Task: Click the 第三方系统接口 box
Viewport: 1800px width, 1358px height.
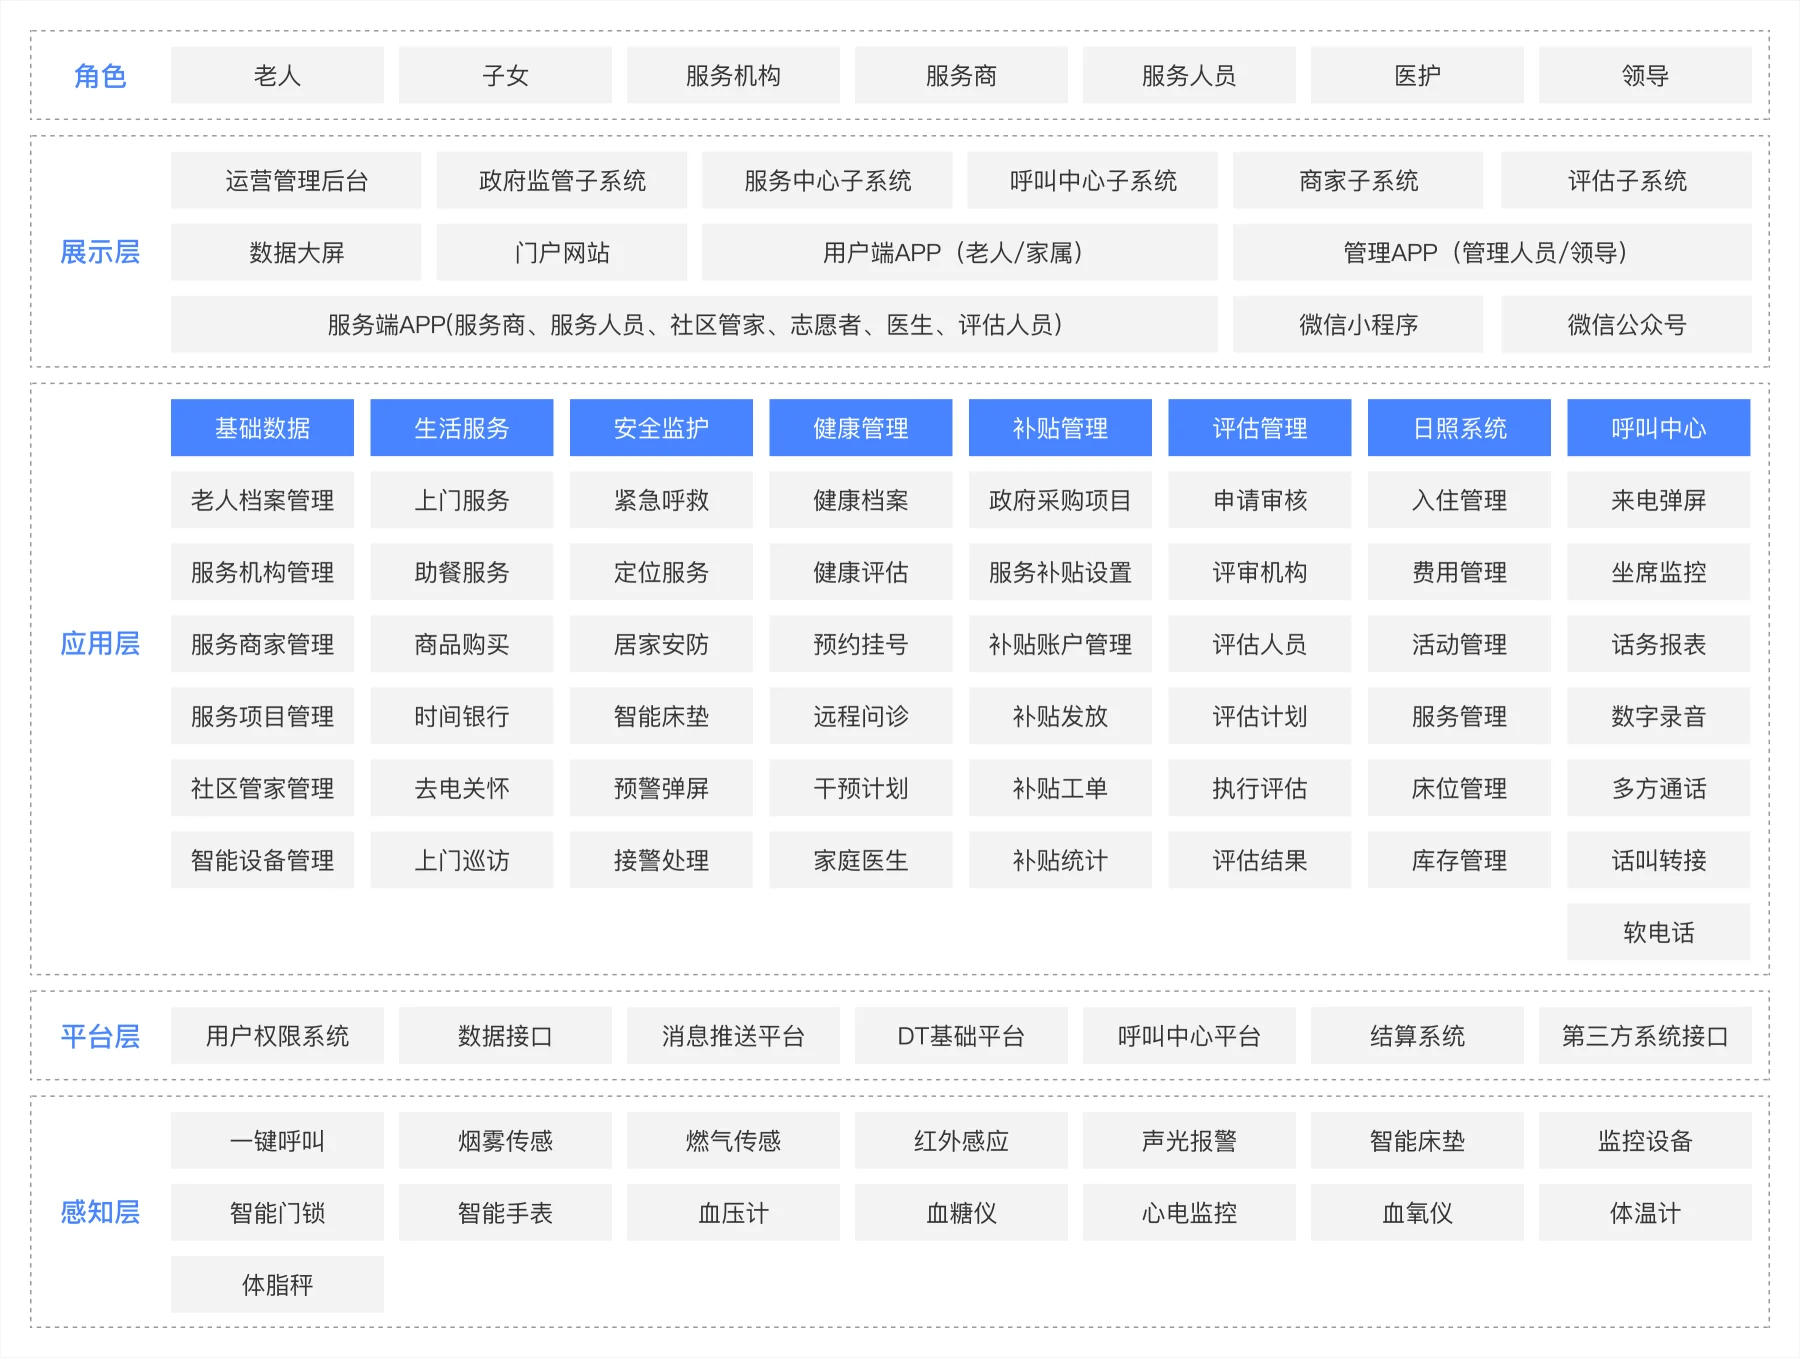Action: pos(1645,1036)
